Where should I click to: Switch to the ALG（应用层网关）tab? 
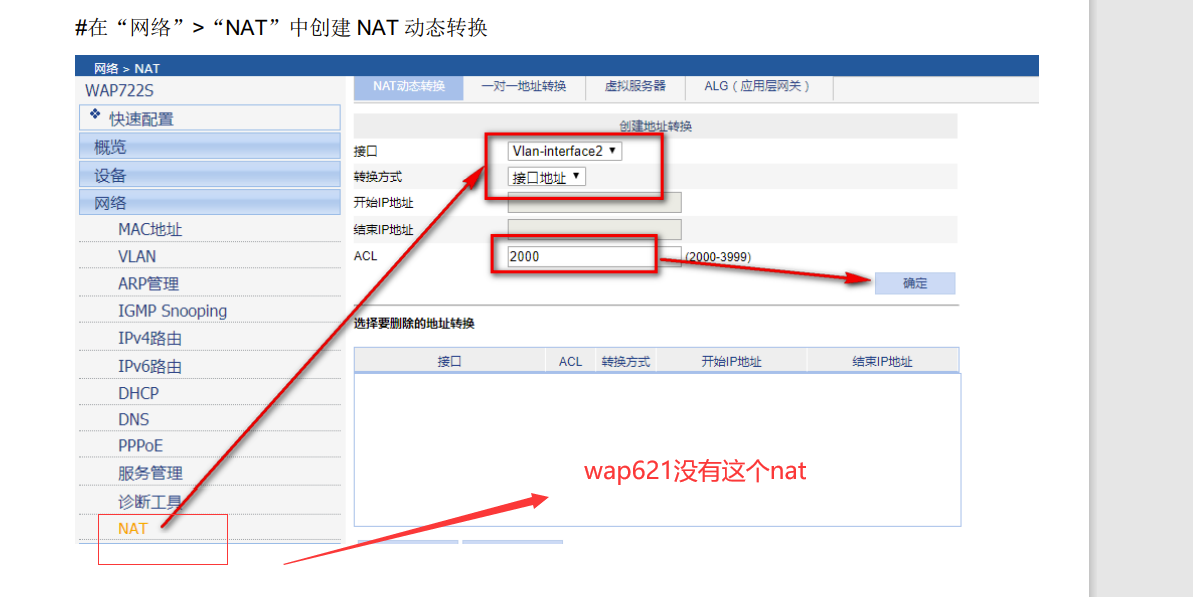(759, 87)
